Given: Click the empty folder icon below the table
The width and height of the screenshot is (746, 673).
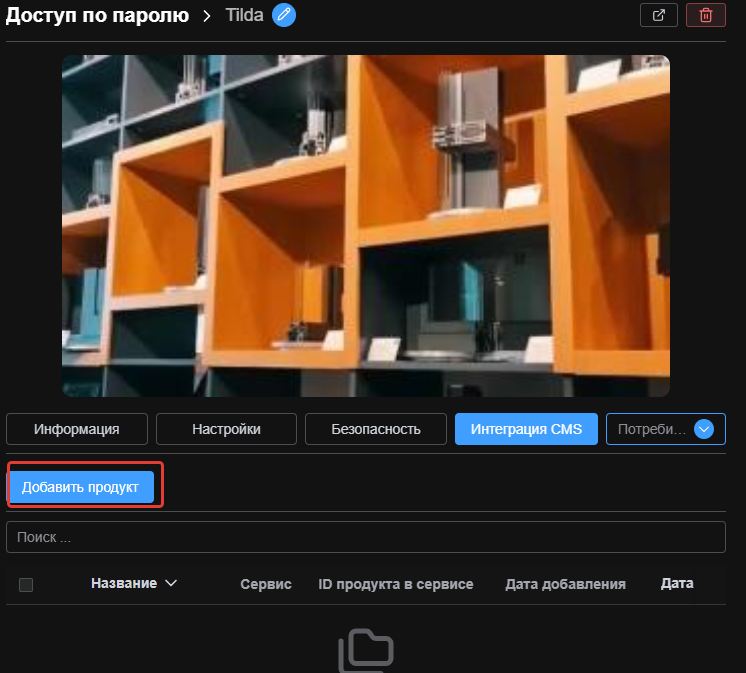Looking at the screenshot, I should tap(365, 650).
